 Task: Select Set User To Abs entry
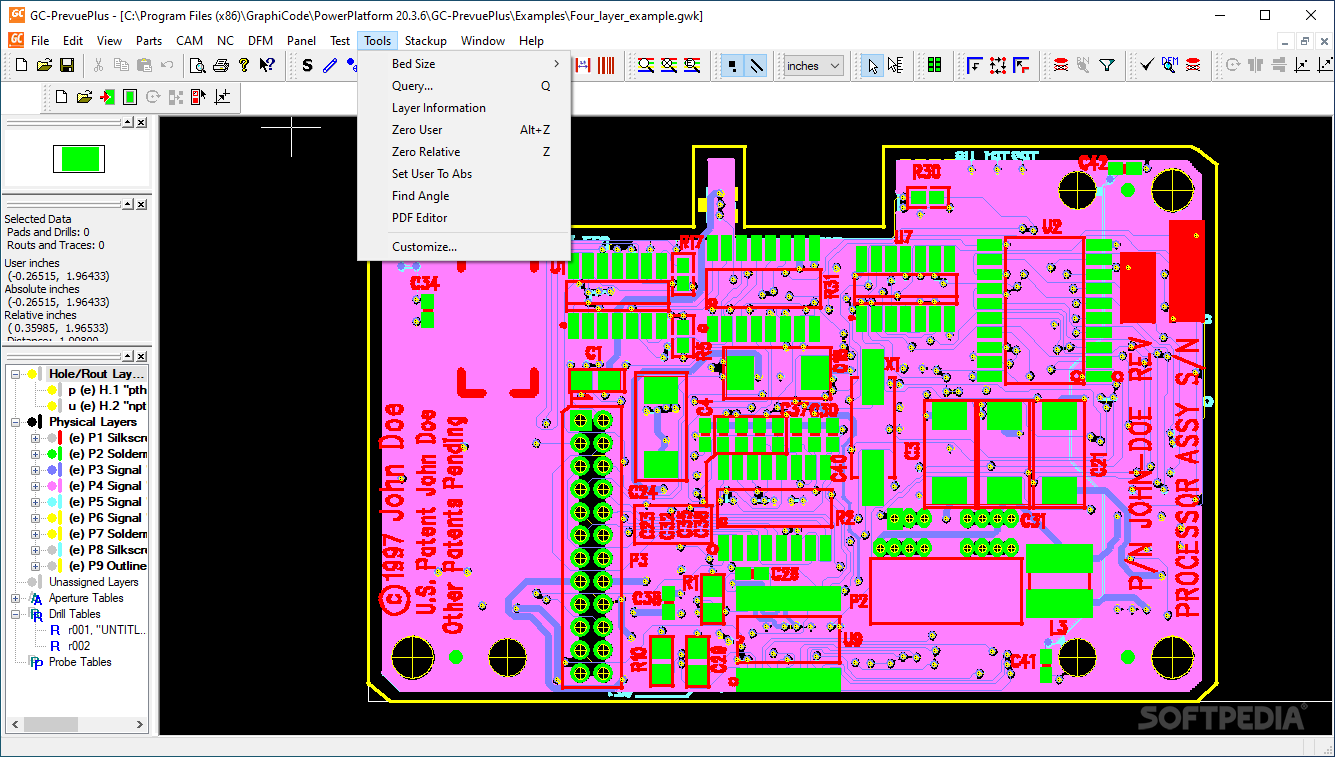[464, 174]
